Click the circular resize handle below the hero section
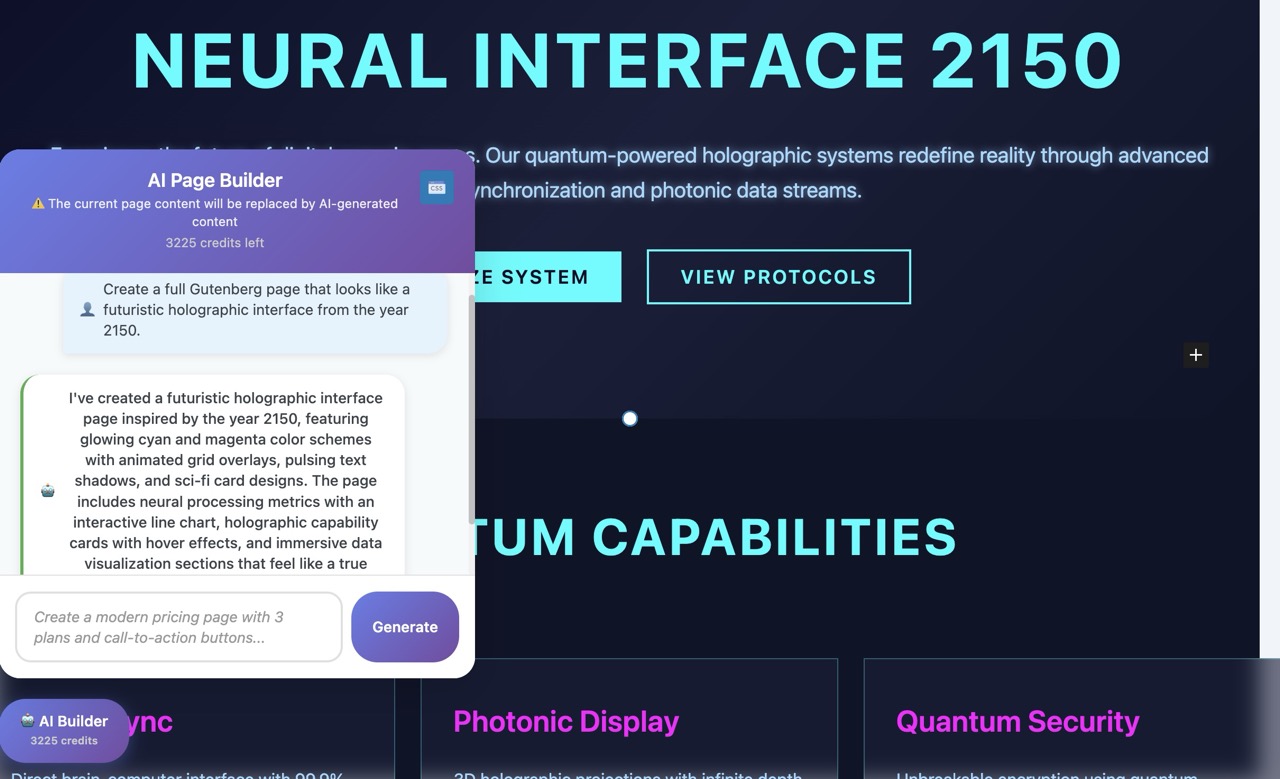This screenshot has width=1280, height=779. pyautogui.click(x=630, y=419)
